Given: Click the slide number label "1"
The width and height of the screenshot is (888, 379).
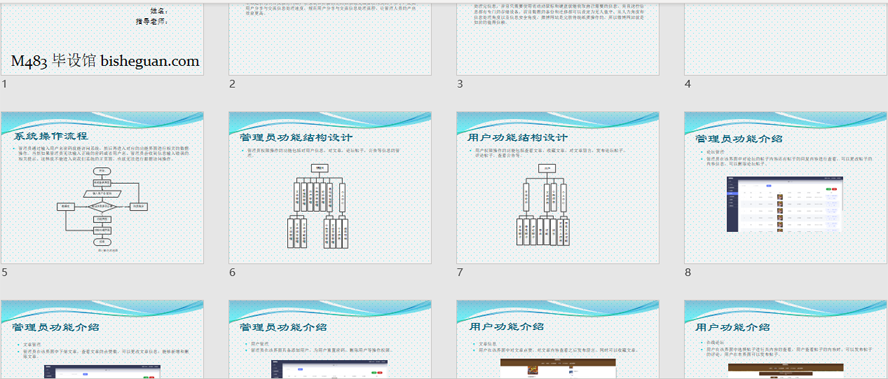Looking at the screenshot, I should click(x=5, y=84).
